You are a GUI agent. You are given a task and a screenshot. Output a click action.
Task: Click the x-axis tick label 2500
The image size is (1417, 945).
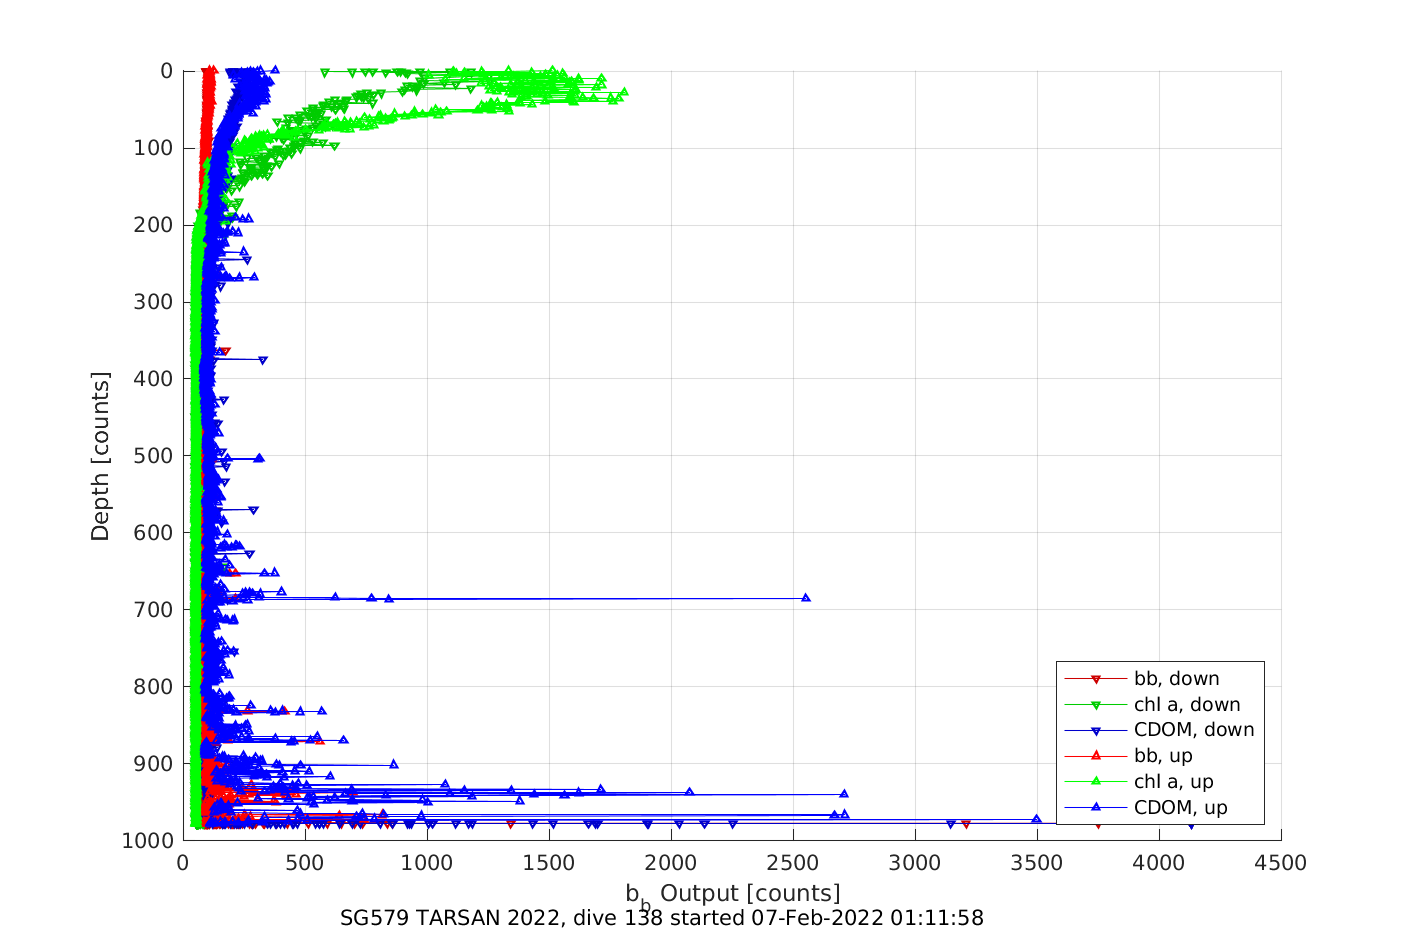(793, 863)
